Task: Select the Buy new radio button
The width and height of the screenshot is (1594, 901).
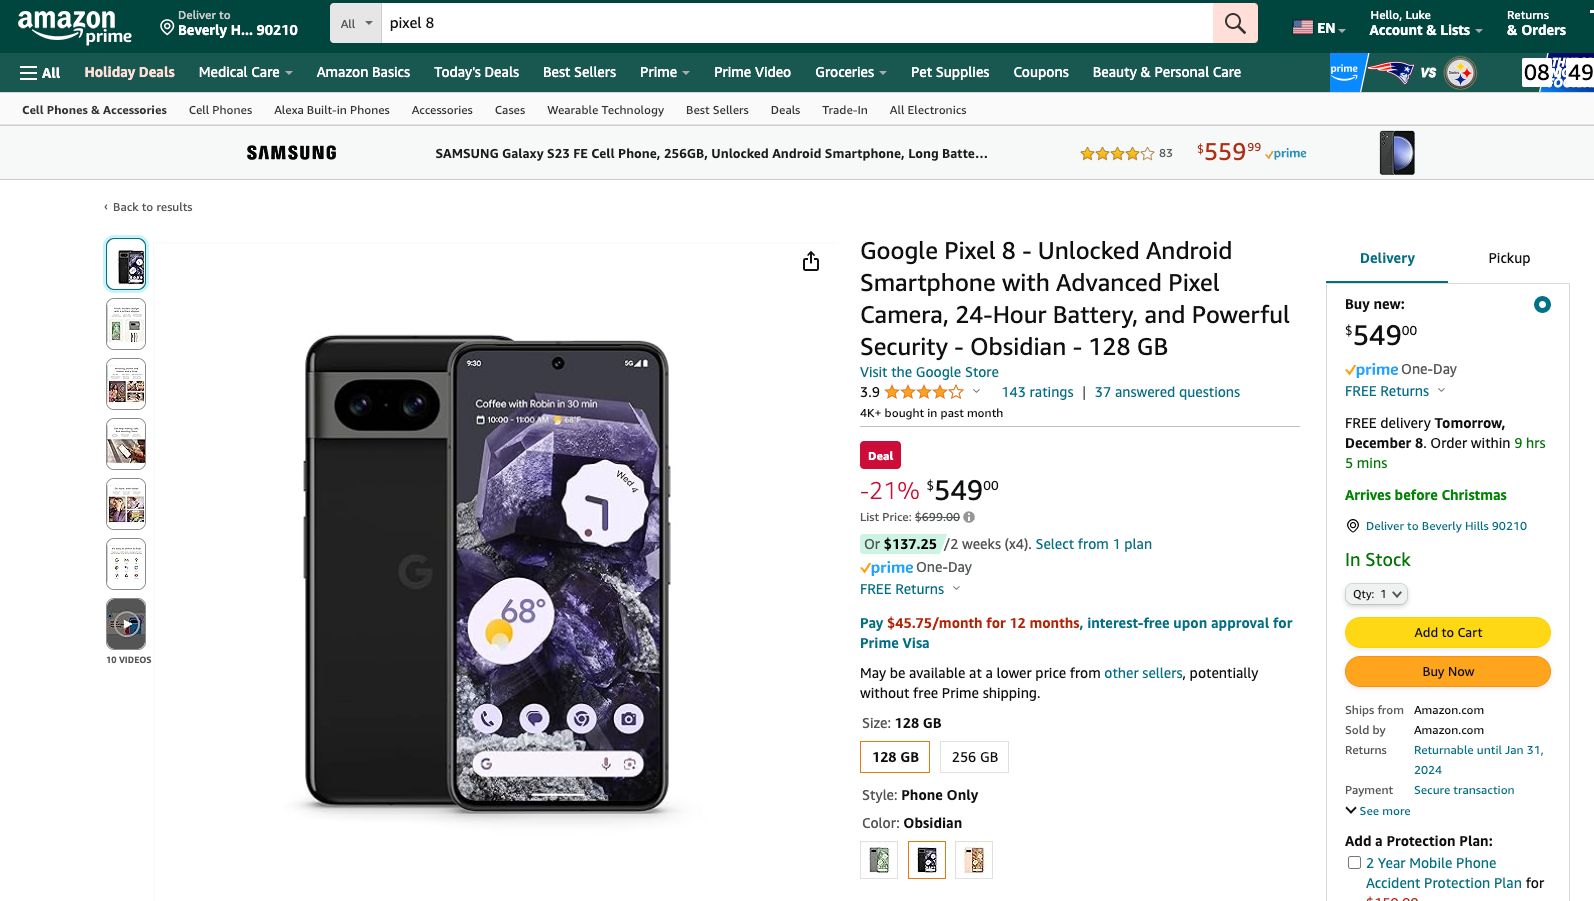Action: point(1542,304)
